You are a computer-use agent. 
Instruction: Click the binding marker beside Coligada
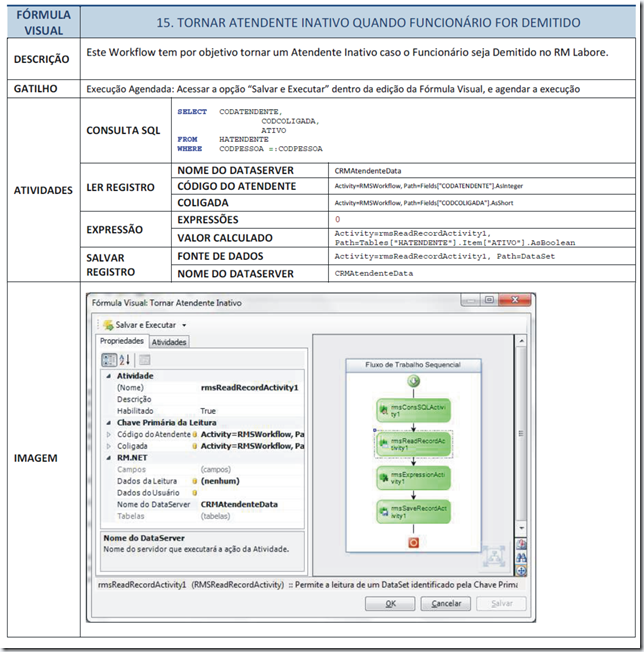pyautogui.click(x=195, y=446)
